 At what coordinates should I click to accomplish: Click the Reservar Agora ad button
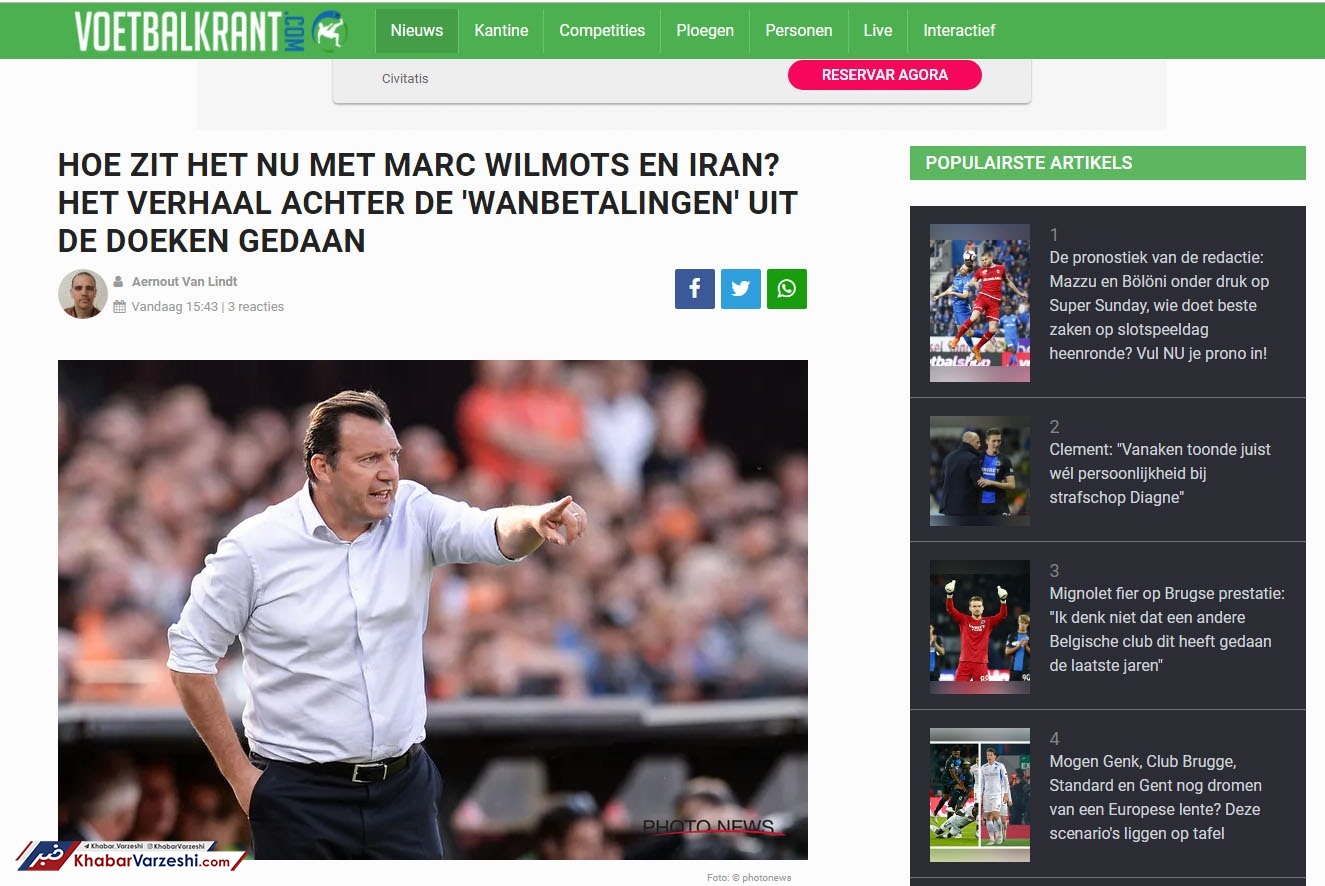tap(885, 75)
